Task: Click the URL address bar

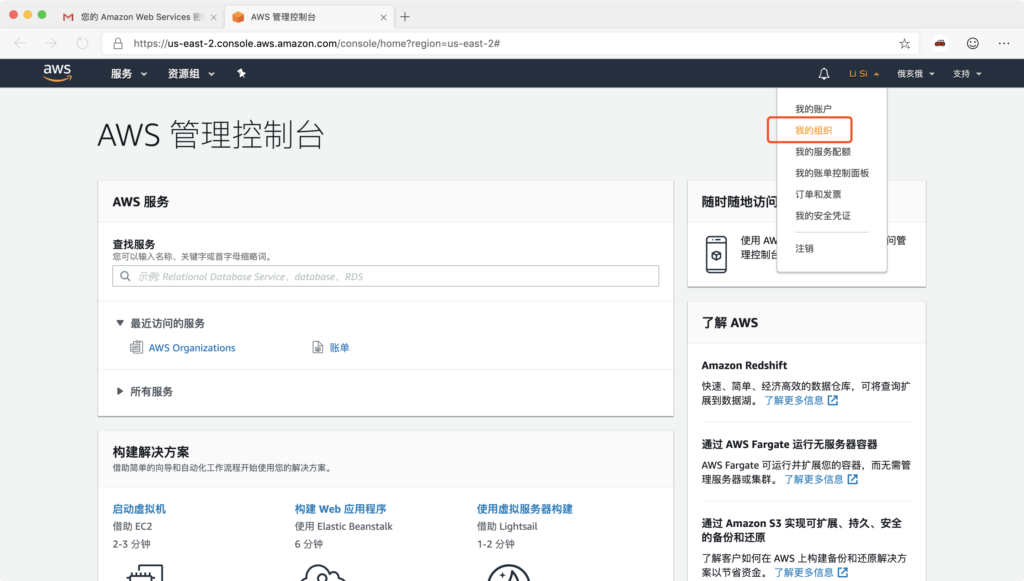Action: point(509,43)
